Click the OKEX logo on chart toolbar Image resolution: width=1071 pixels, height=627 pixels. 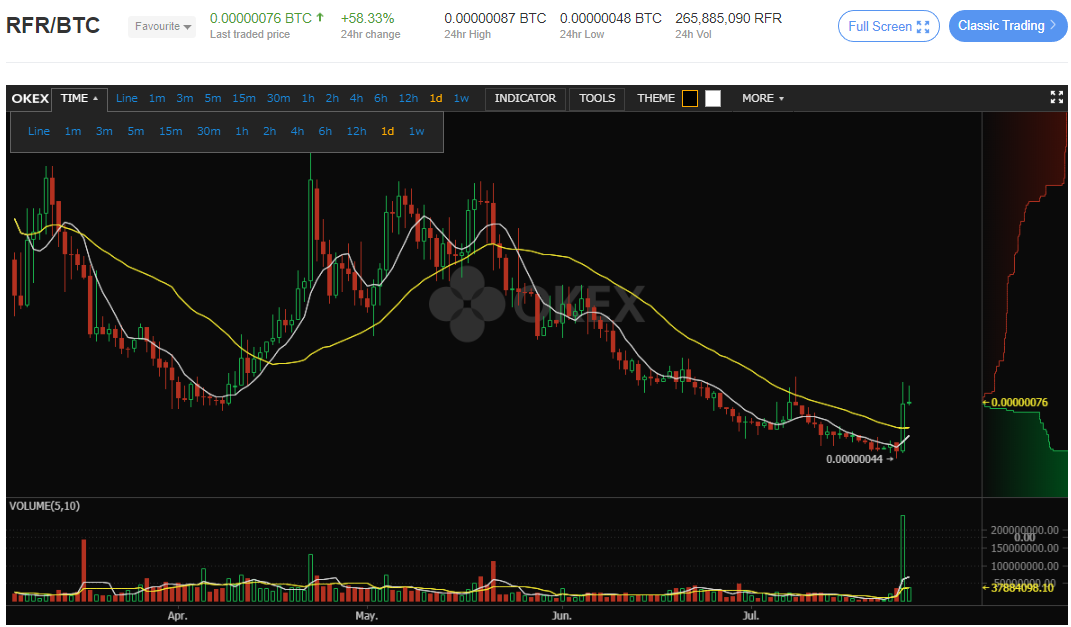(x=29, y=98)
